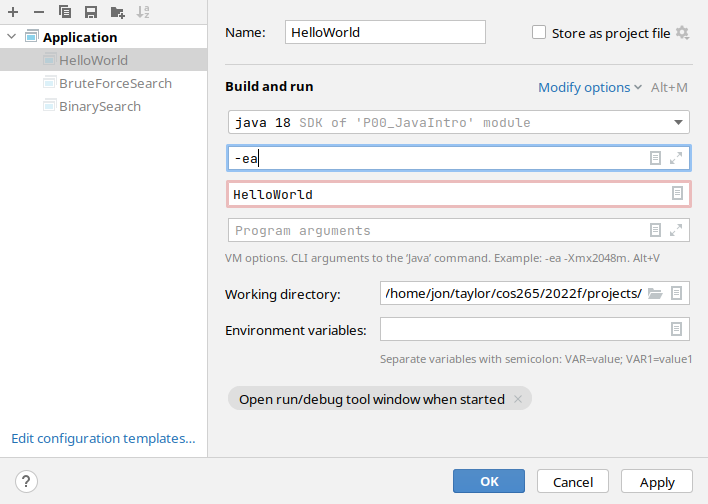Select the BinarySearch configuration
The height and width of the screenshot is (504, 708).
[x=99, y=106]
